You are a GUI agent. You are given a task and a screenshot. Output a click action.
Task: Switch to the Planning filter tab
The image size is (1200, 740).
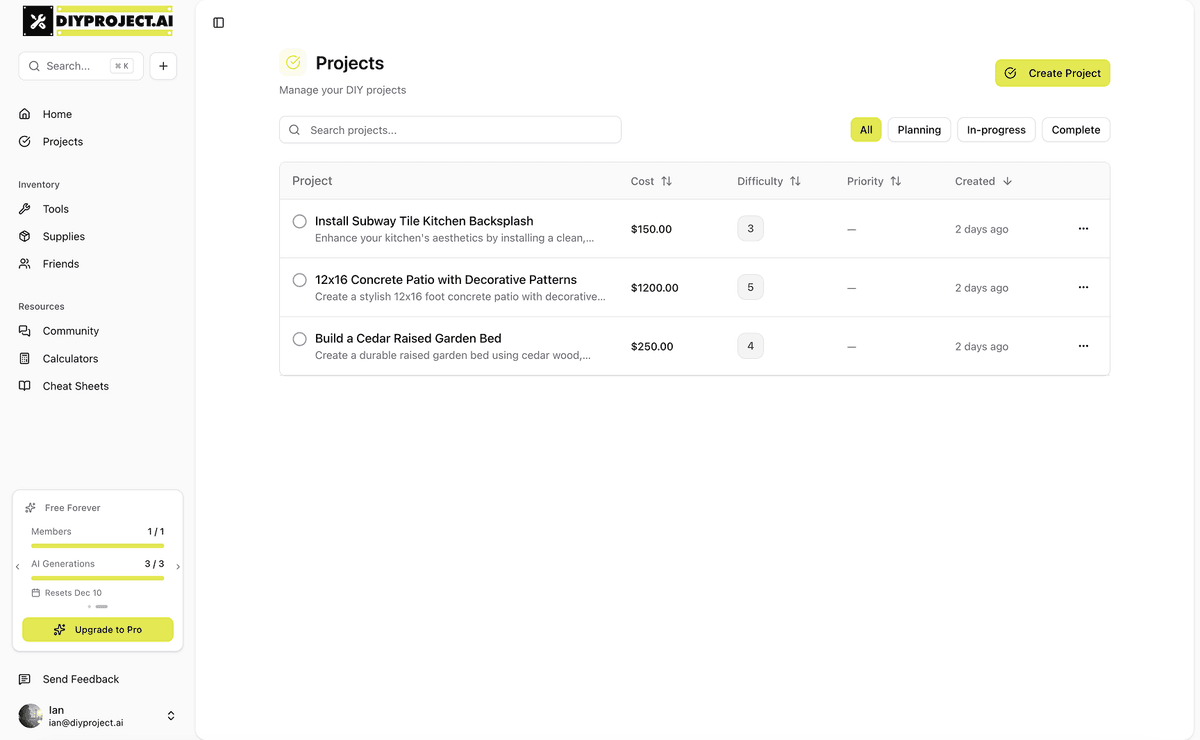point(918,129)
